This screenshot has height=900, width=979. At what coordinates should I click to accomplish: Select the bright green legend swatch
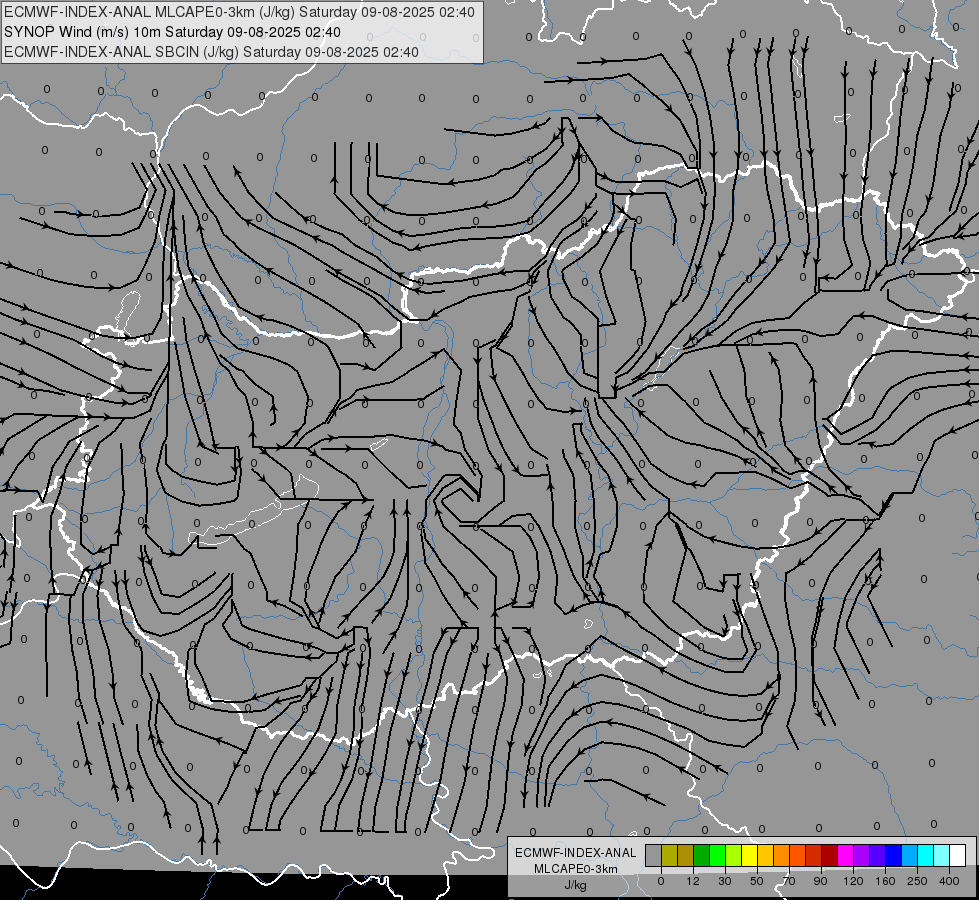[x=717, y=855]
